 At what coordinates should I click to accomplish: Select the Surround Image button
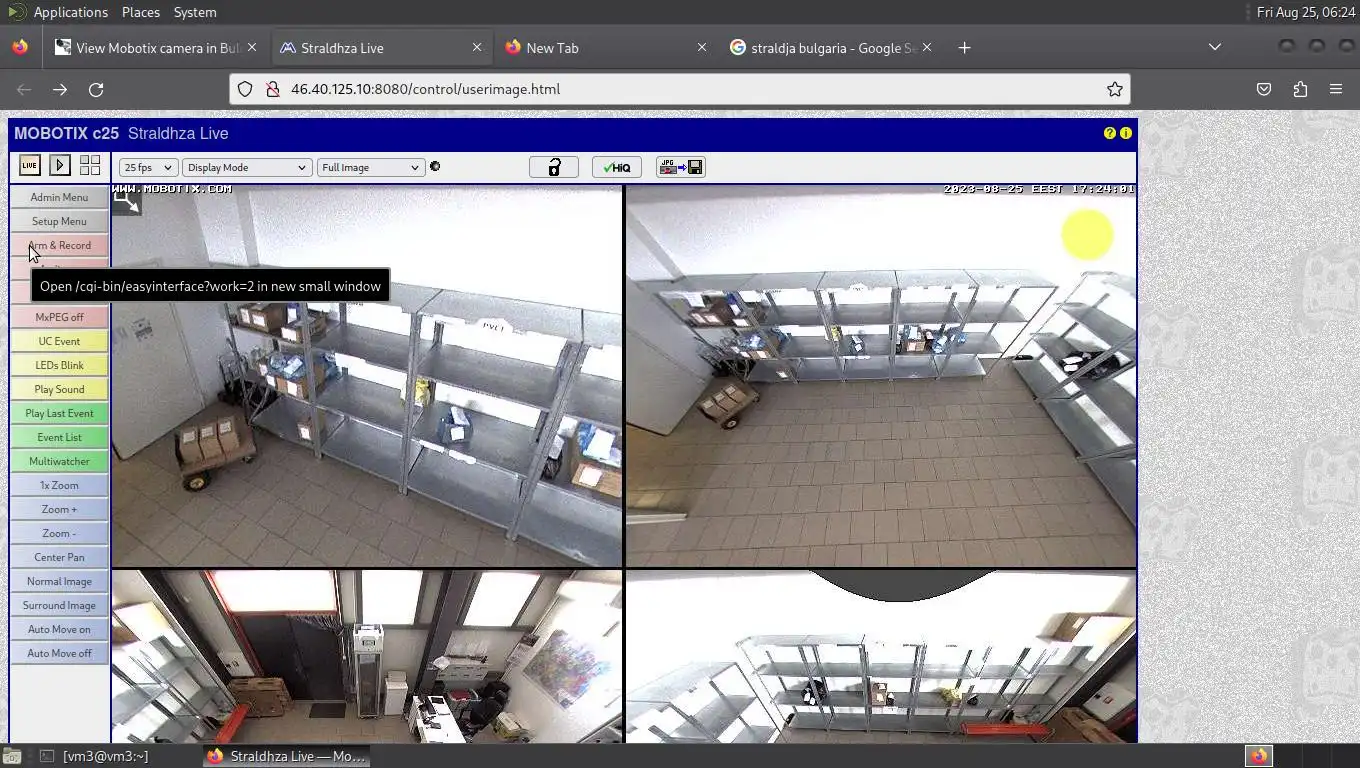tap(59, 605)
